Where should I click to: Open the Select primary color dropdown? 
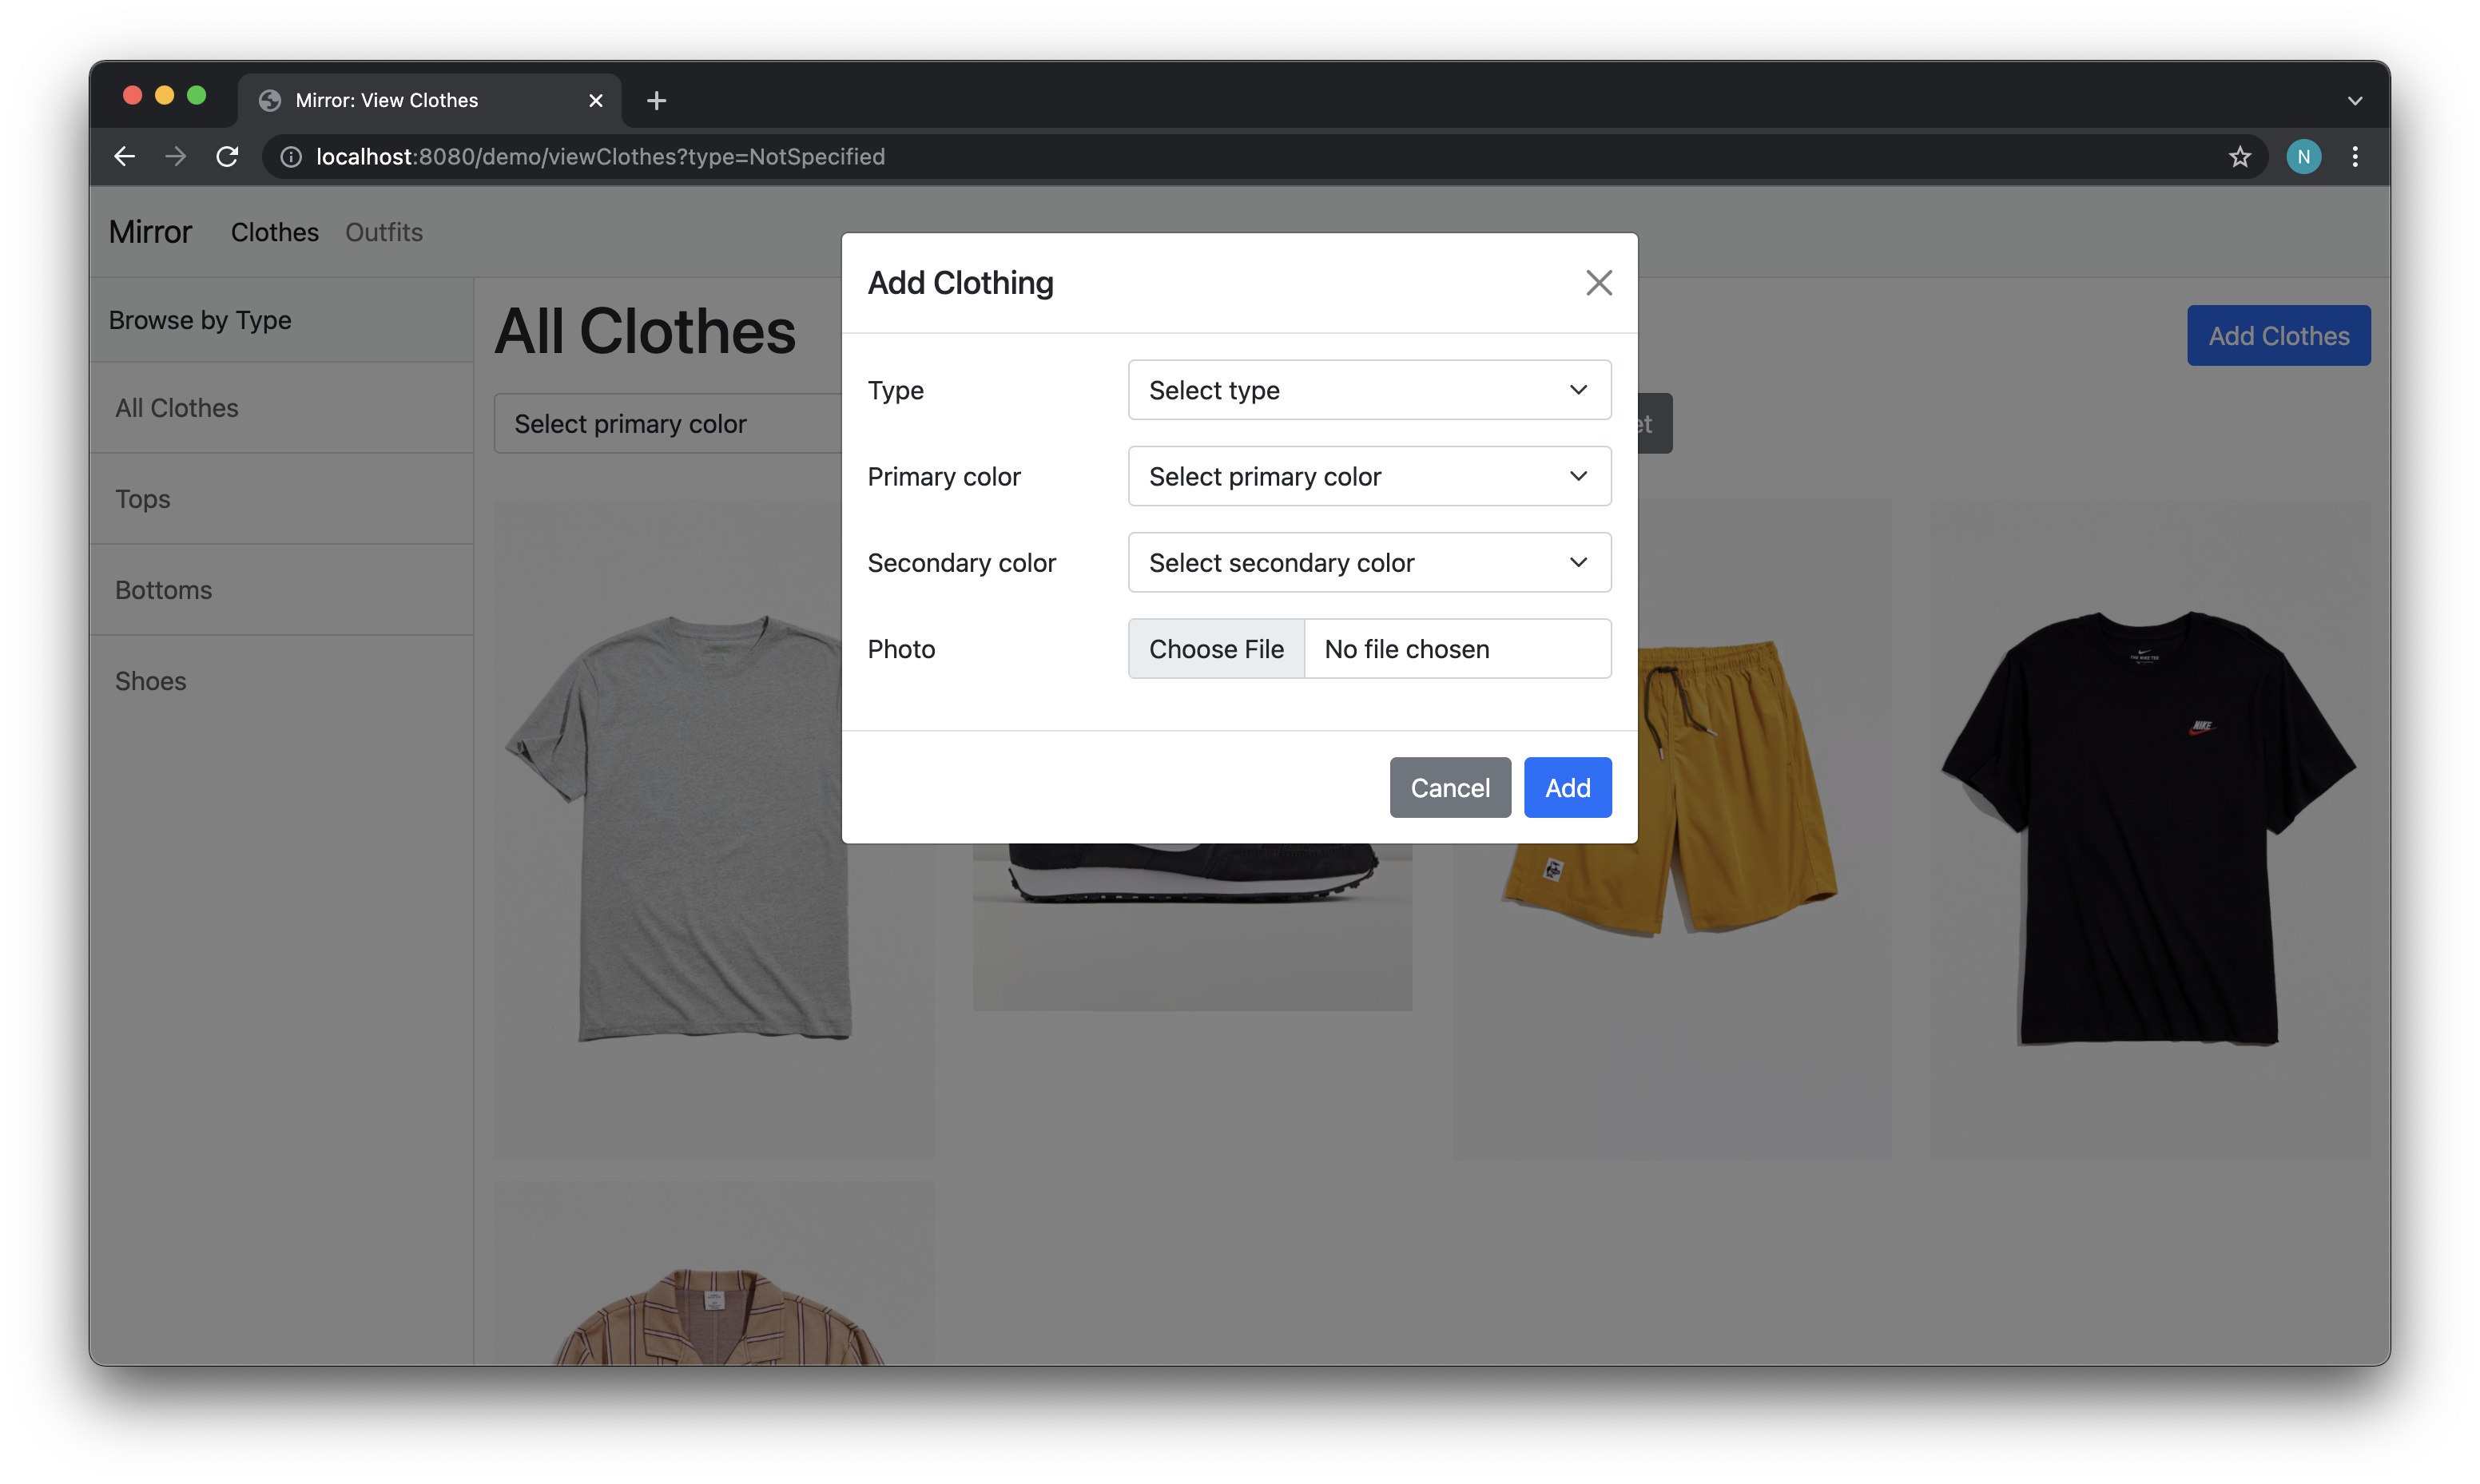pyautogui.click(x=1368, y=476)
